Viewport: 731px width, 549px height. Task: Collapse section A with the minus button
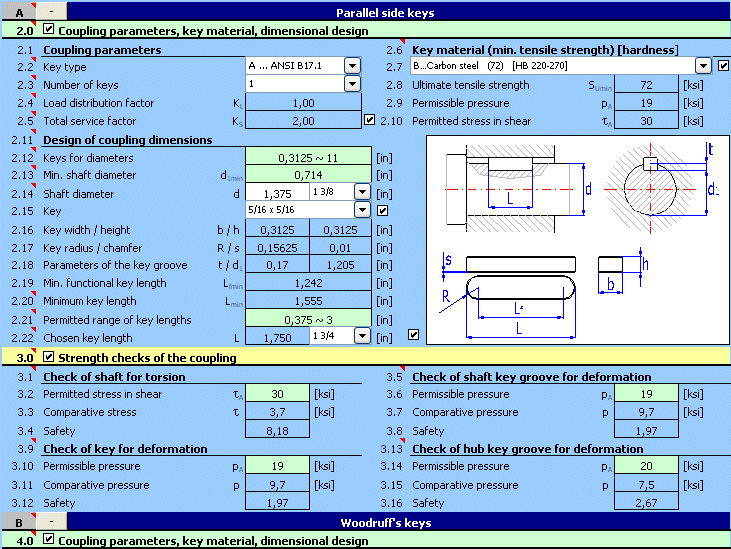pyautogui.click(x=52, y=11)
